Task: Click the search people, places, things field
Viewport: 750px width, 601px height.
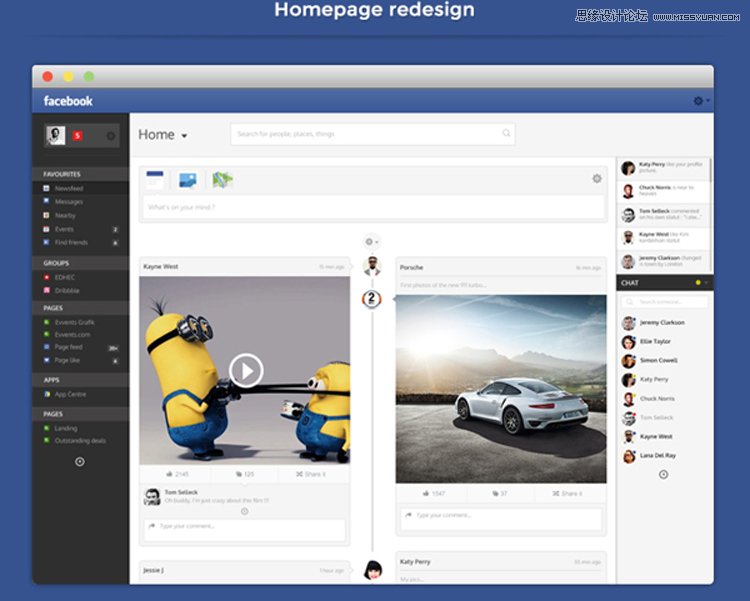Action: point(373,134)
